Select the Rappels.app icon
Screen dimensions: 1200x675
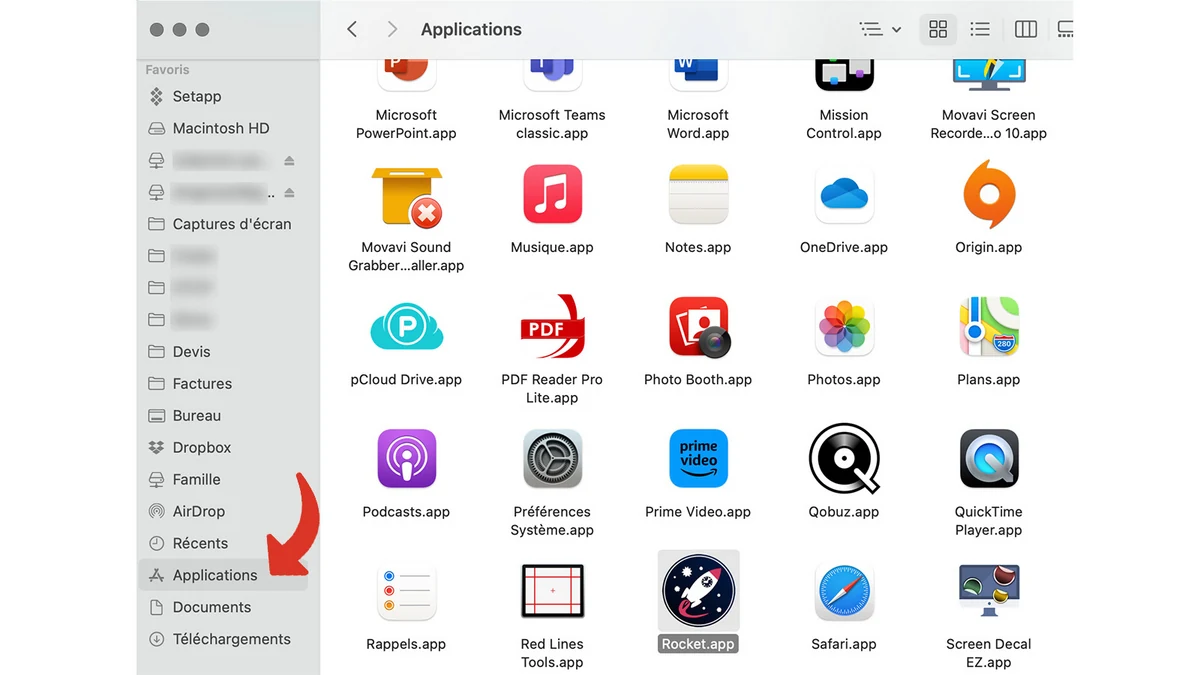[x=406, y=591]
